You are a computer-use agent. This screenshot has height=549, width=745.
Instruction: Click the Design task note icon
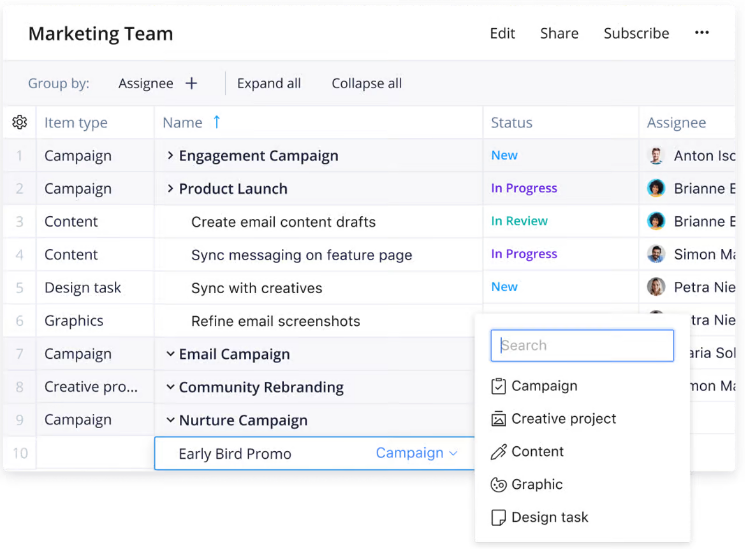point(499,518)
